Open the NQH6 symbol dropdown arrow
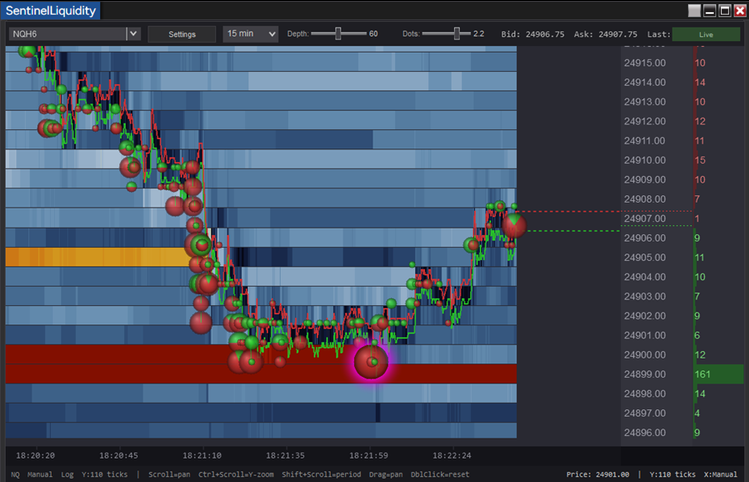Viewport: 749px width, 482px height. [133, 34]
